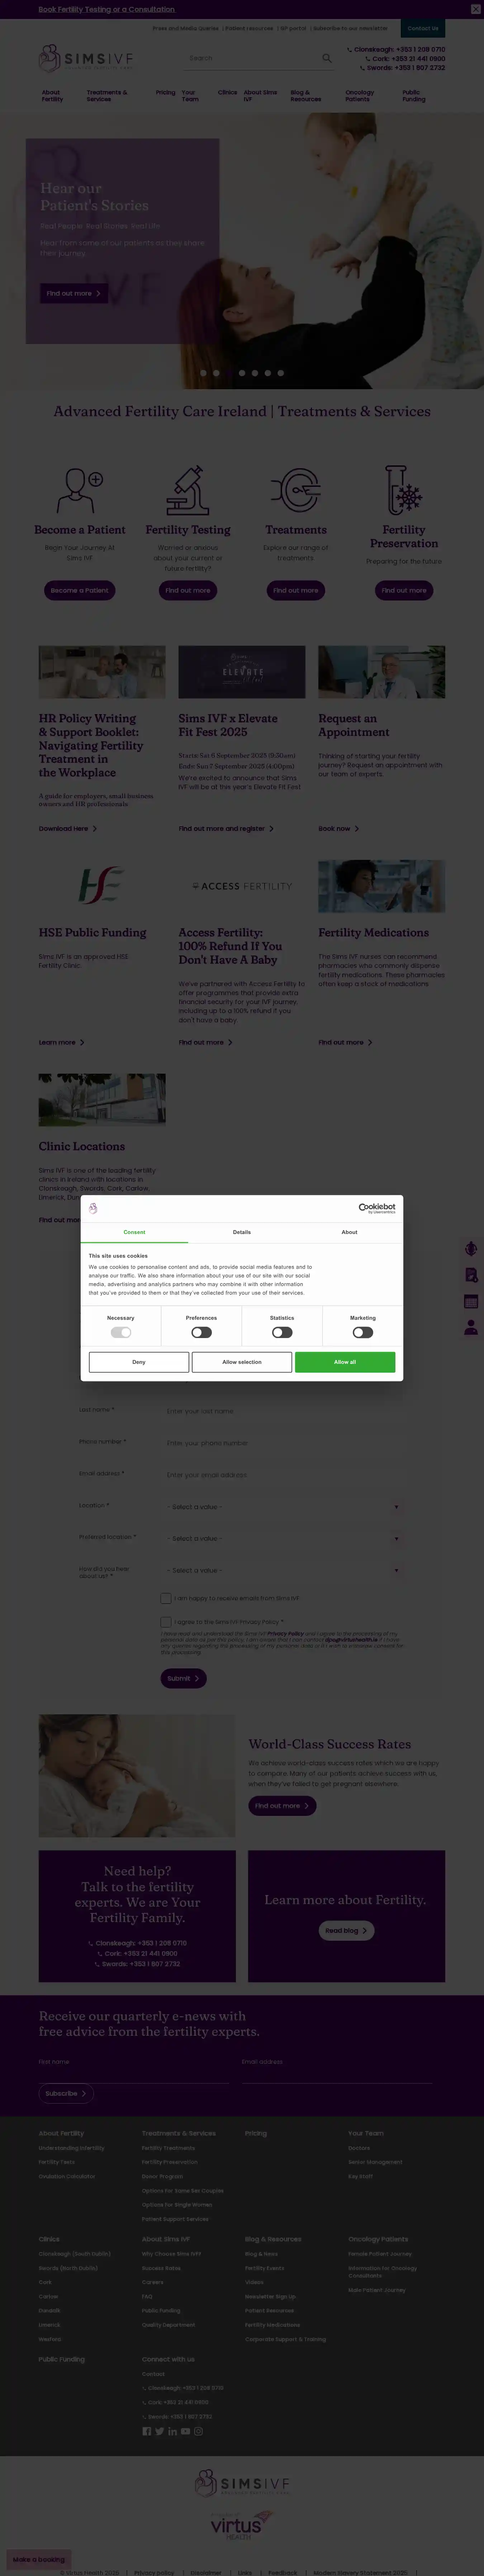The height and width of the screenshot is (2576, 484).
Task: Click the Deny cookies button
Action: pyautogui.click(x=139, y=1362)
